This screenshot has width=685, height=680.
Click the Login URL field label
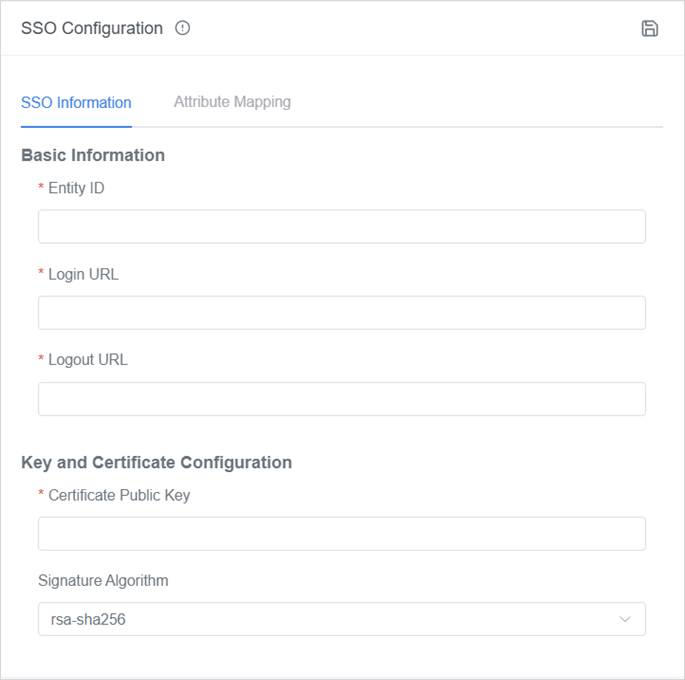[83, 274]
